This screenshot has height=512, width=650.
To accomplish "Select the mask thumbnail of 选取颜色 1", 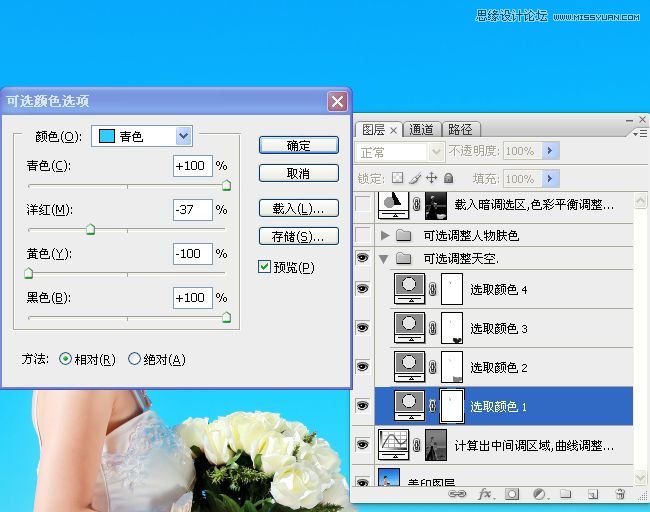I will tap(452, 405).
